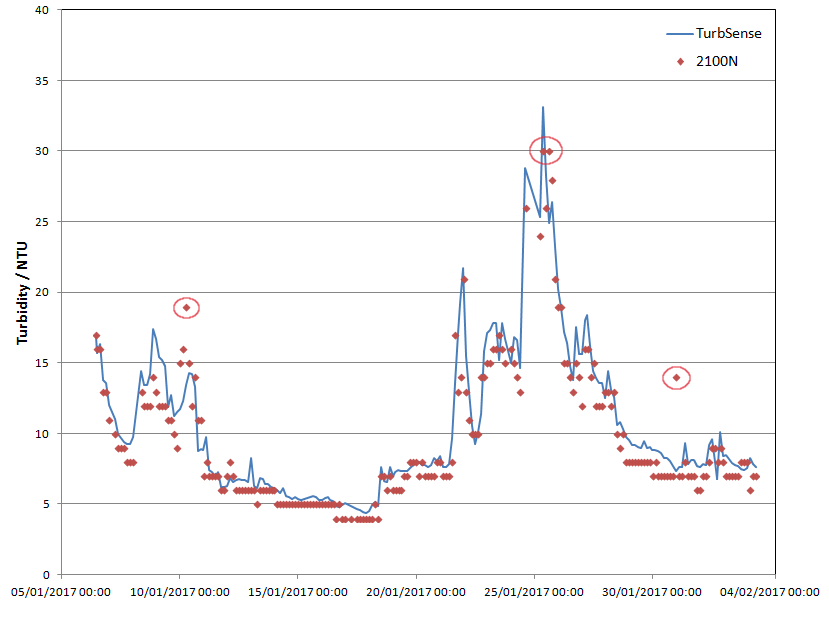Screen dimensions: 829x635
Task: Click the TurbSense line's highest peak near 33
Action: click(x=543, y=107)
